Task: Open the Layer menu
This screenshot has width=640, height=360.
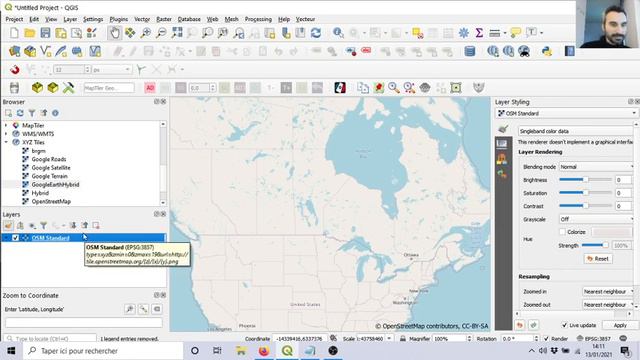Action: pyautogui.click(x=70, y=19)
